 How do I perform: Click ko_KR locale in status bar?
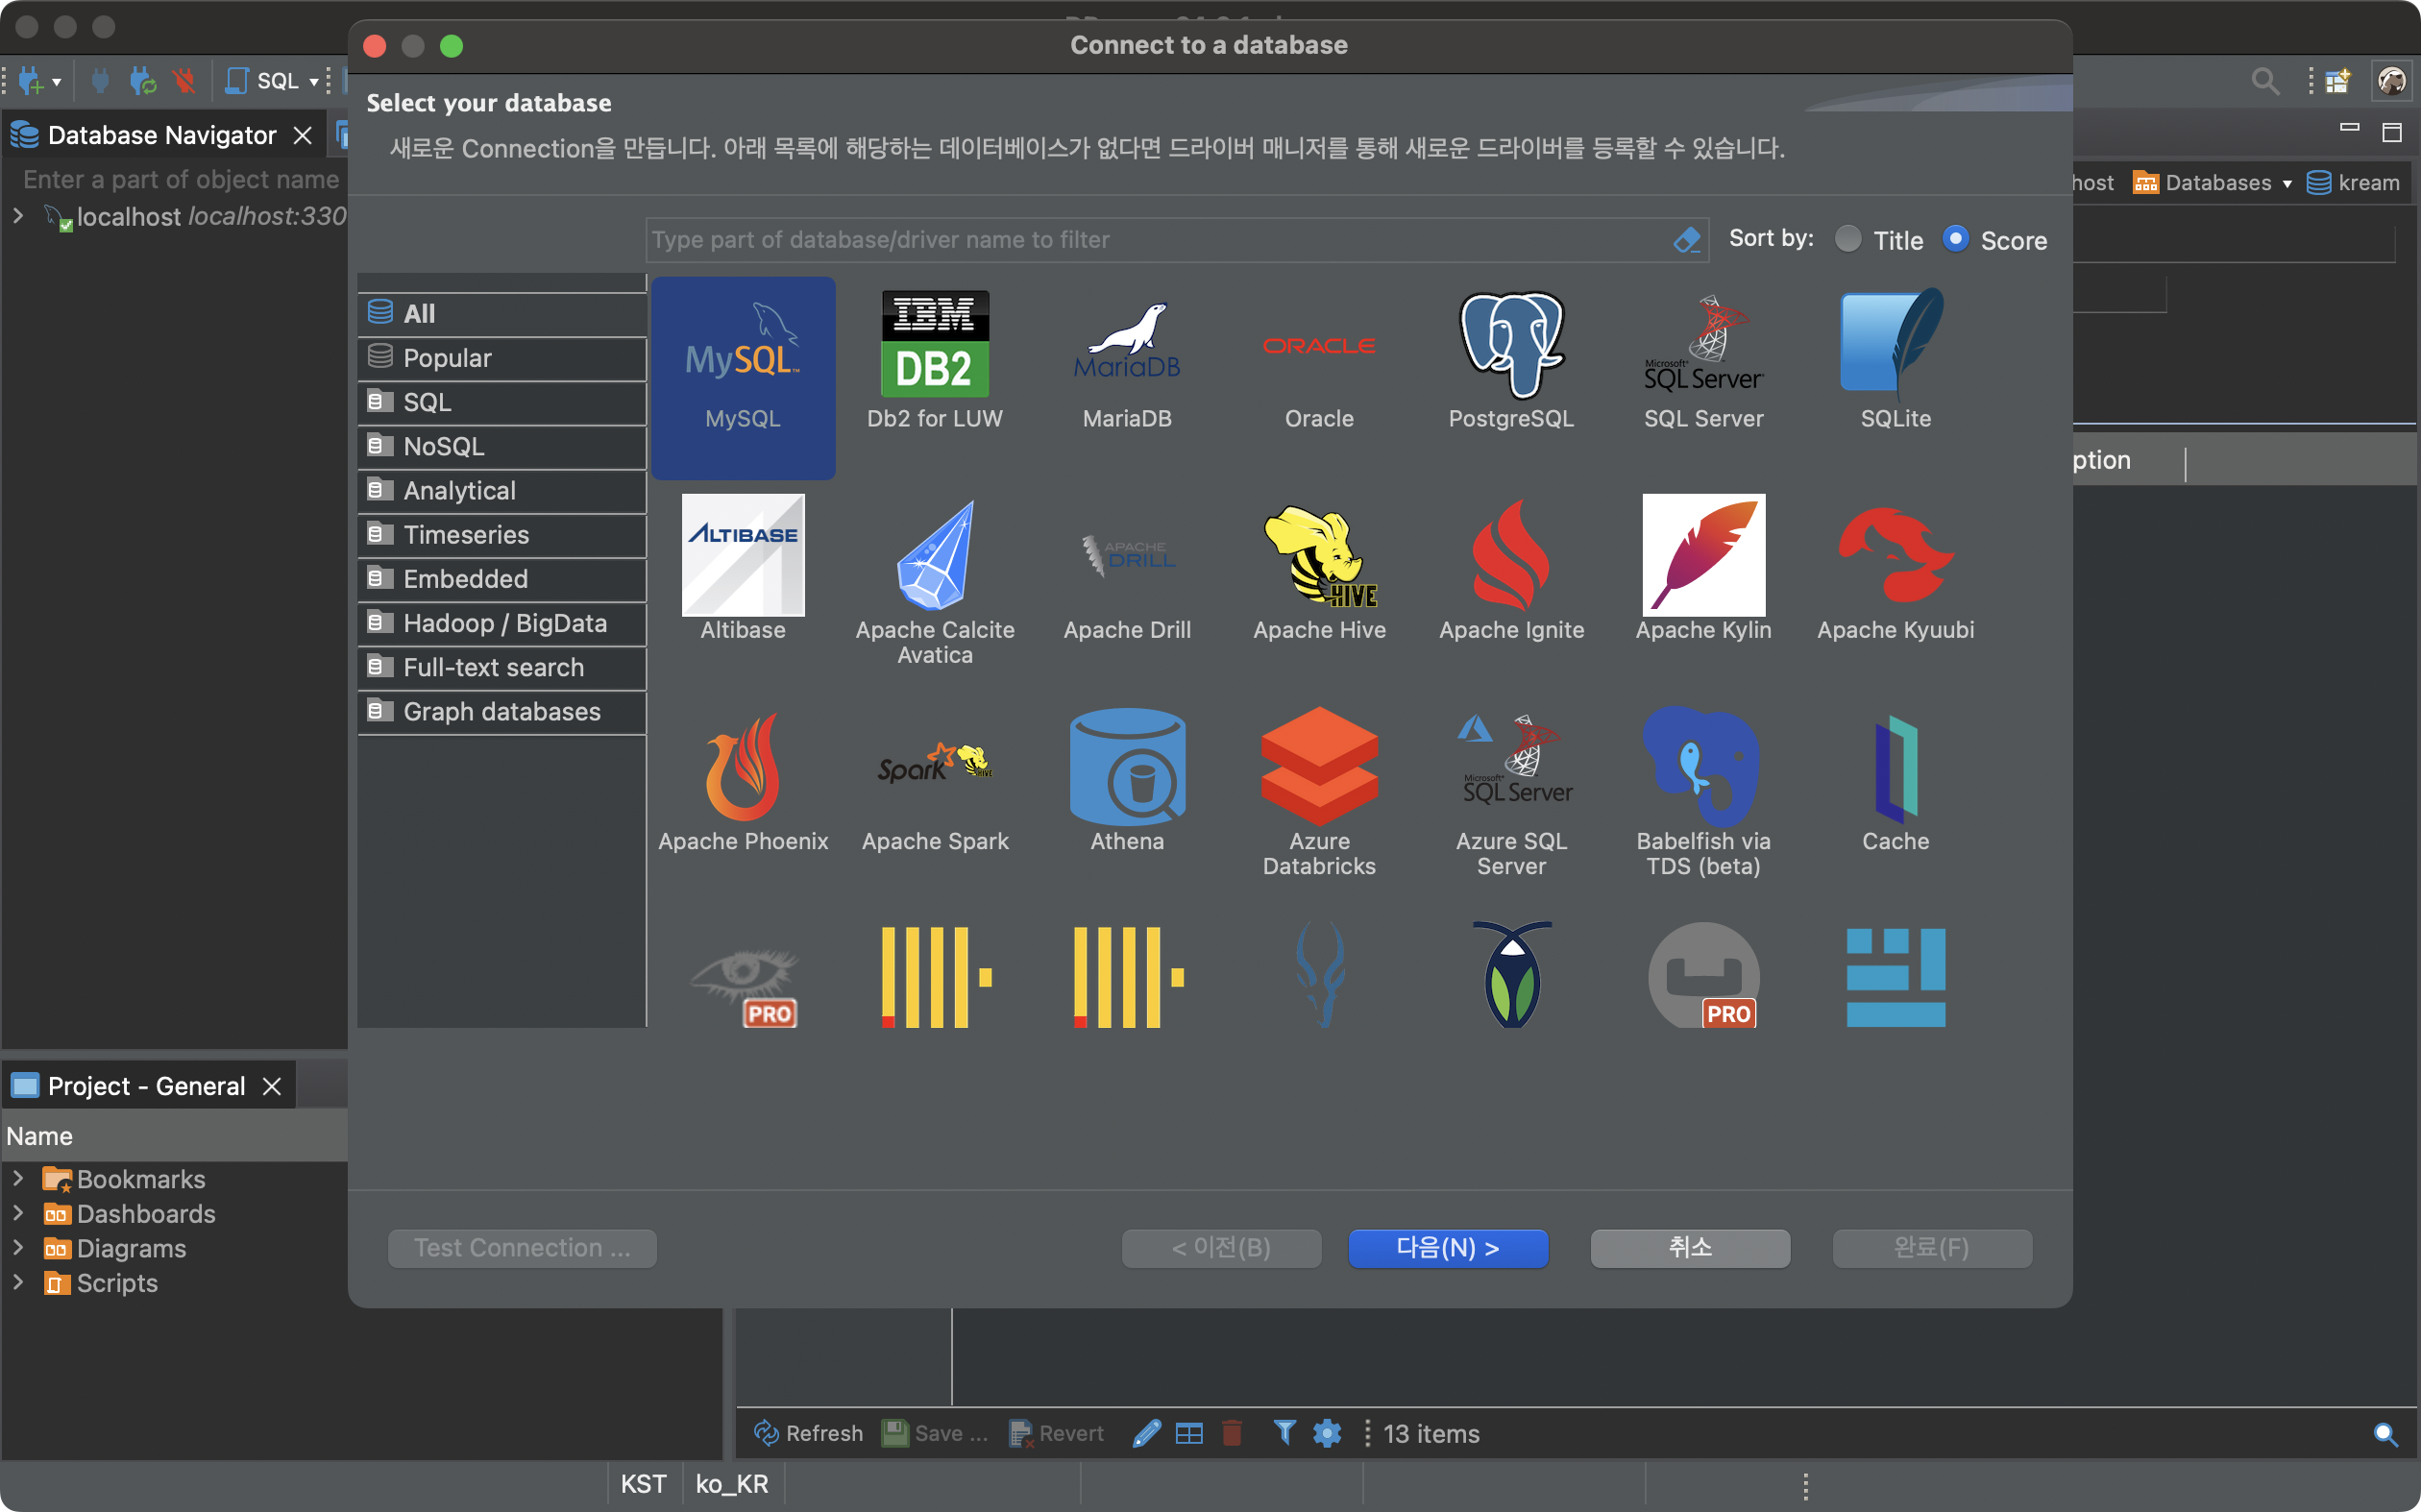point(732,1483)
